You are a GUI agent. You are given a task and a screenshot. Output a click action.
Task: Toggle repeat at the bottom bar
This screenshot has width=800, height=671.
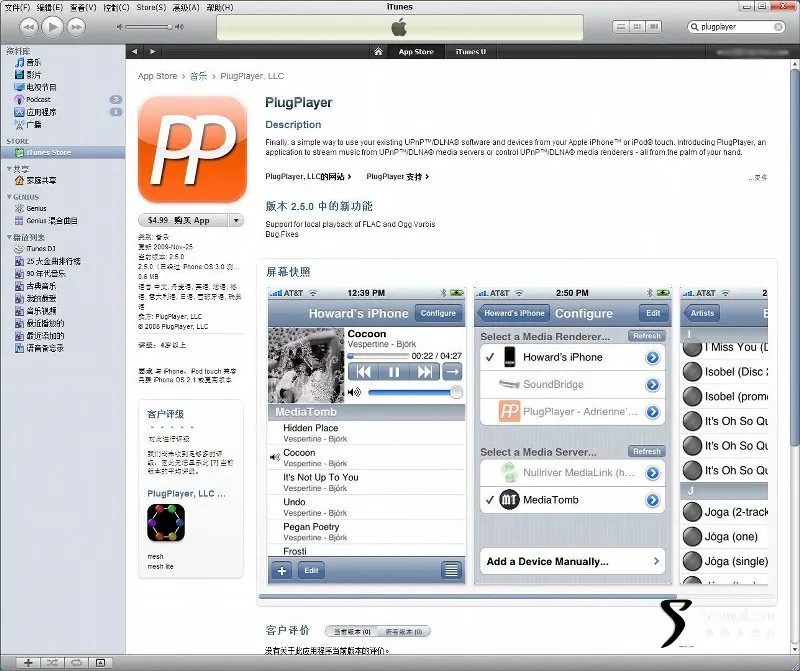click(x=77, y=663)
